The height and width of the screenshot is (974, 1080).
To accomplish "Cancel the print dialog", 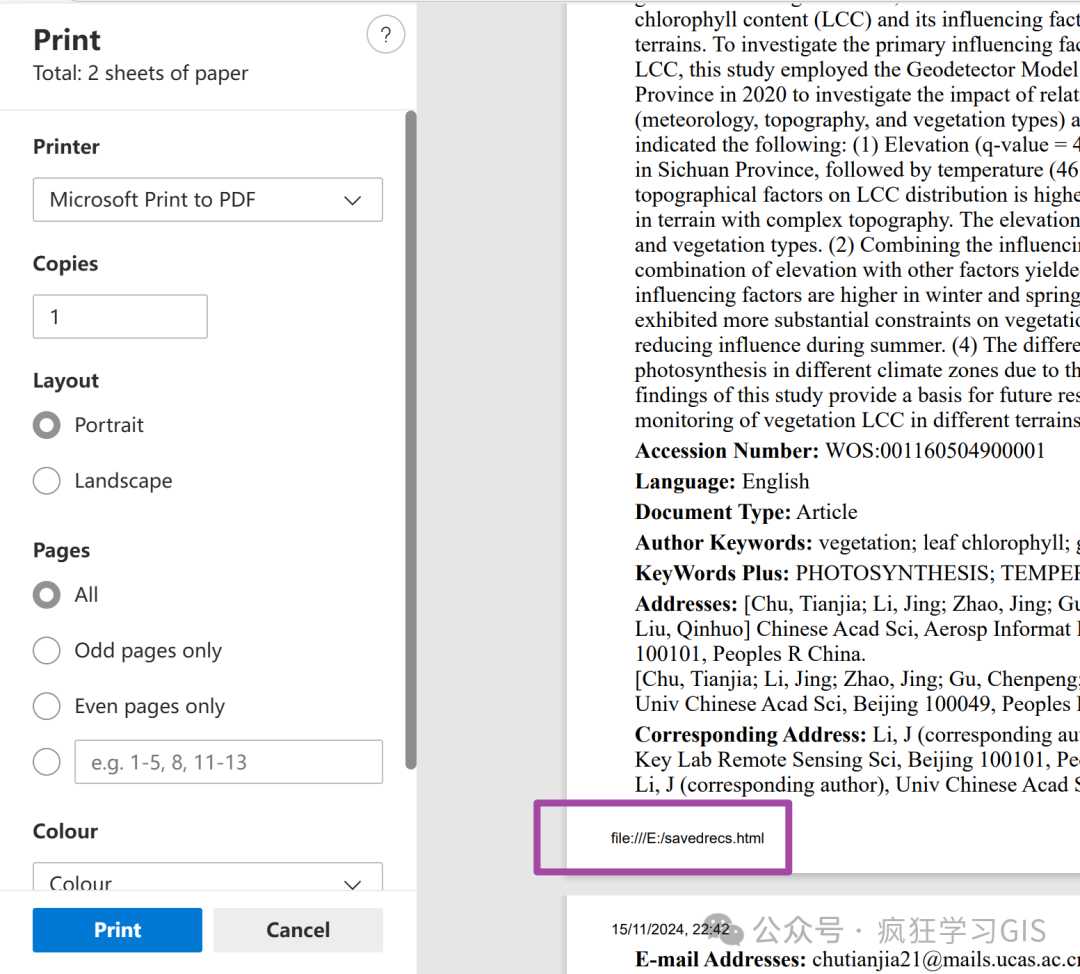I will (x=298, y=930).
